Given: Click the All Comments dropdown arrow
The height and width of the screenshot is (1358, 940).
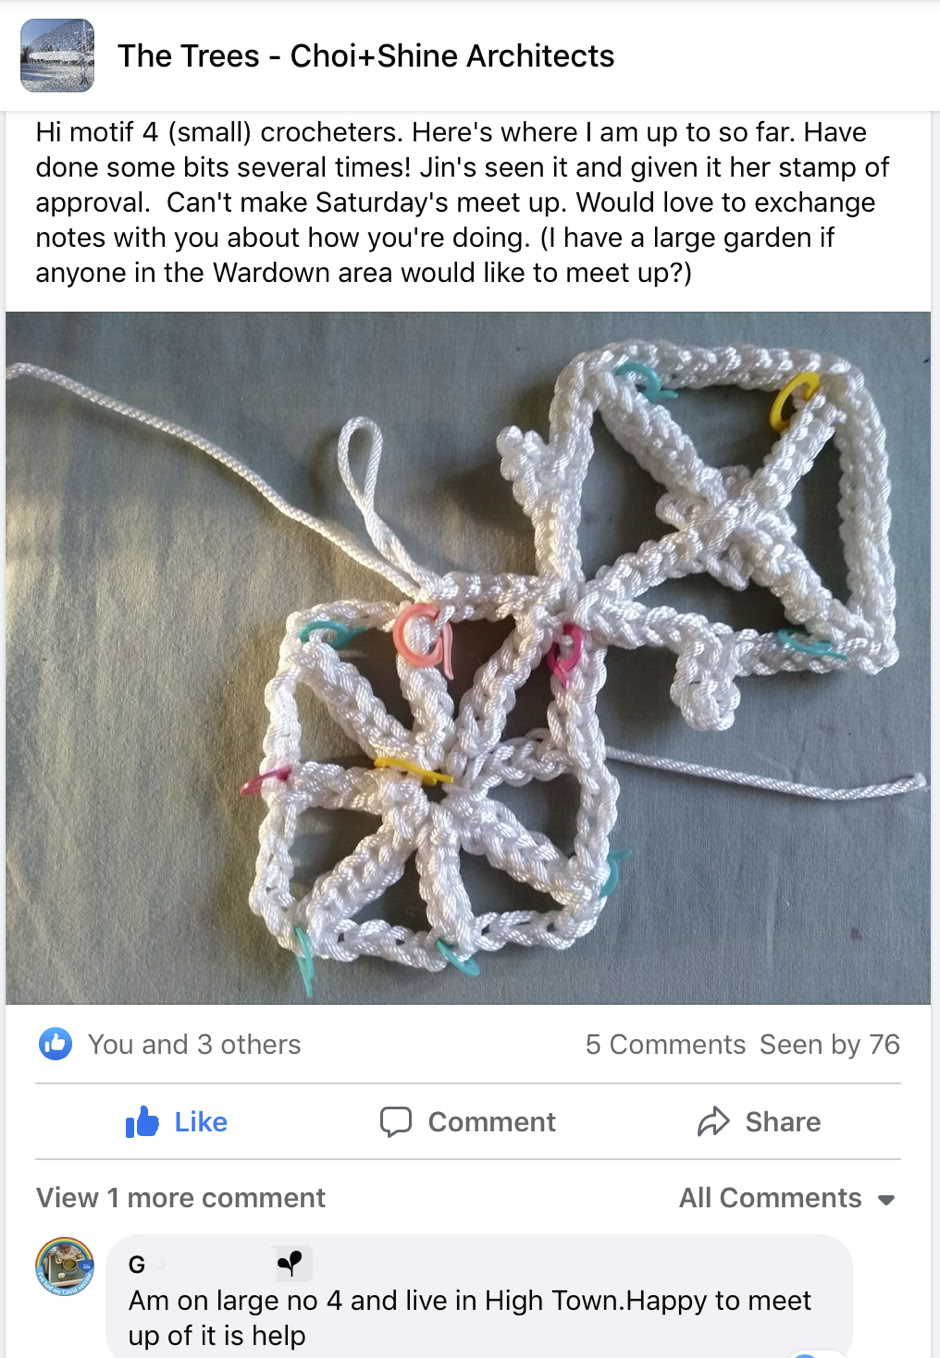Looking at the screenshot, I should pyautogui.click(x=886, y=1199).
